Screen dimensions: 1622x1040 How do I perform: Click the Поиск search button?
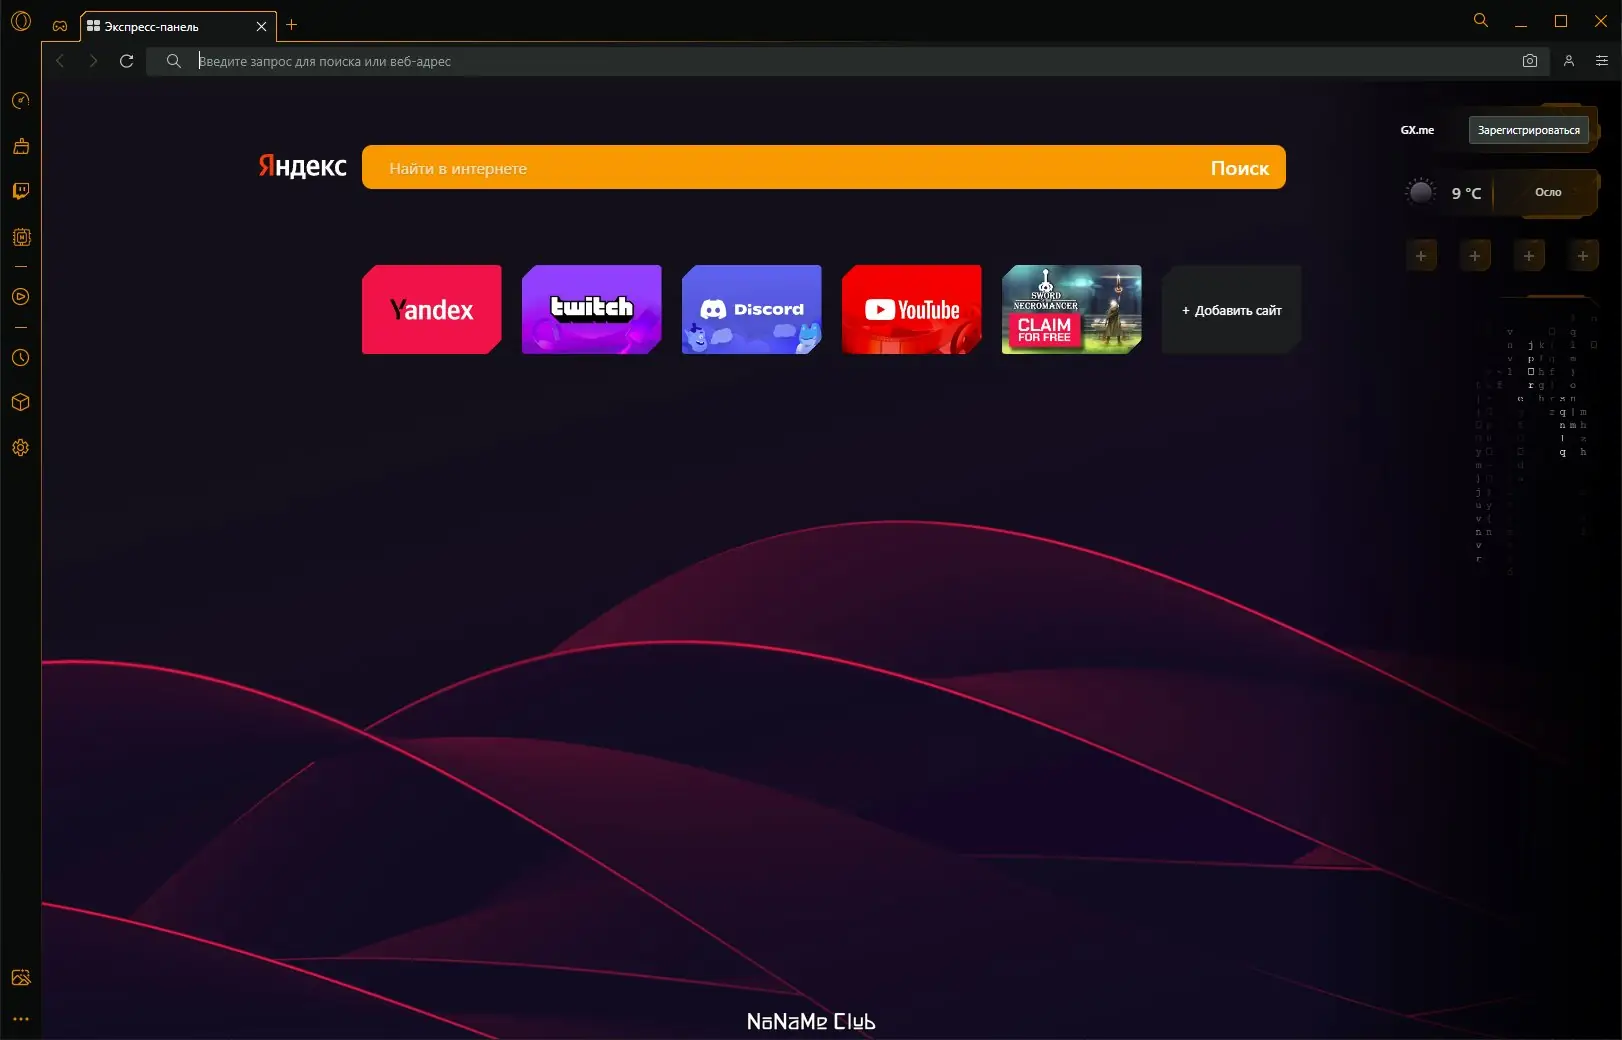click(1240, 168)
